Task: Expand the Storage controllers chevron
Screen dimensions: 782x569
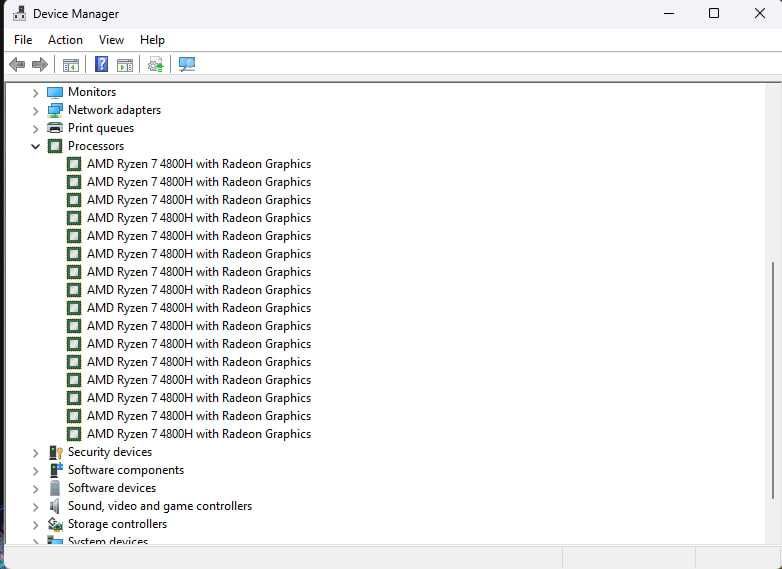Action: [35, 525]
